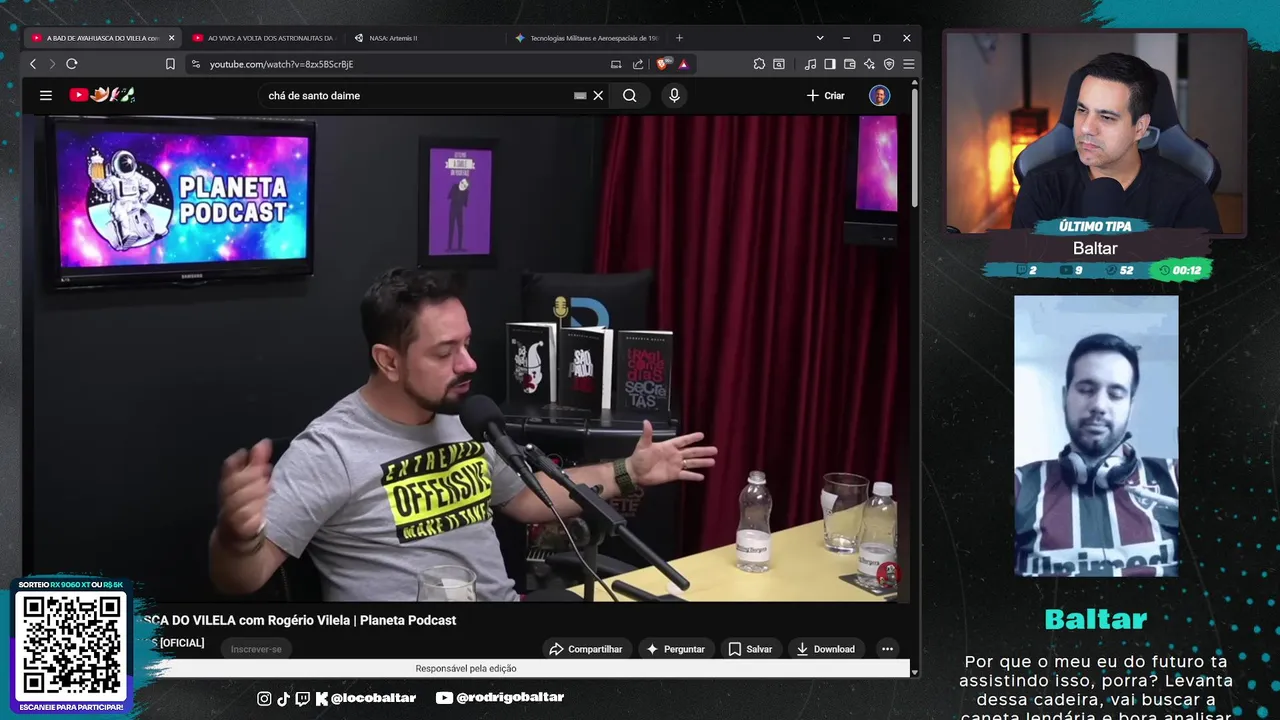Switch to 'Tecnologias Militares e Aeroespaciais' tab
The height and width of the screenshot is (720, 1280).
(587, 38)
